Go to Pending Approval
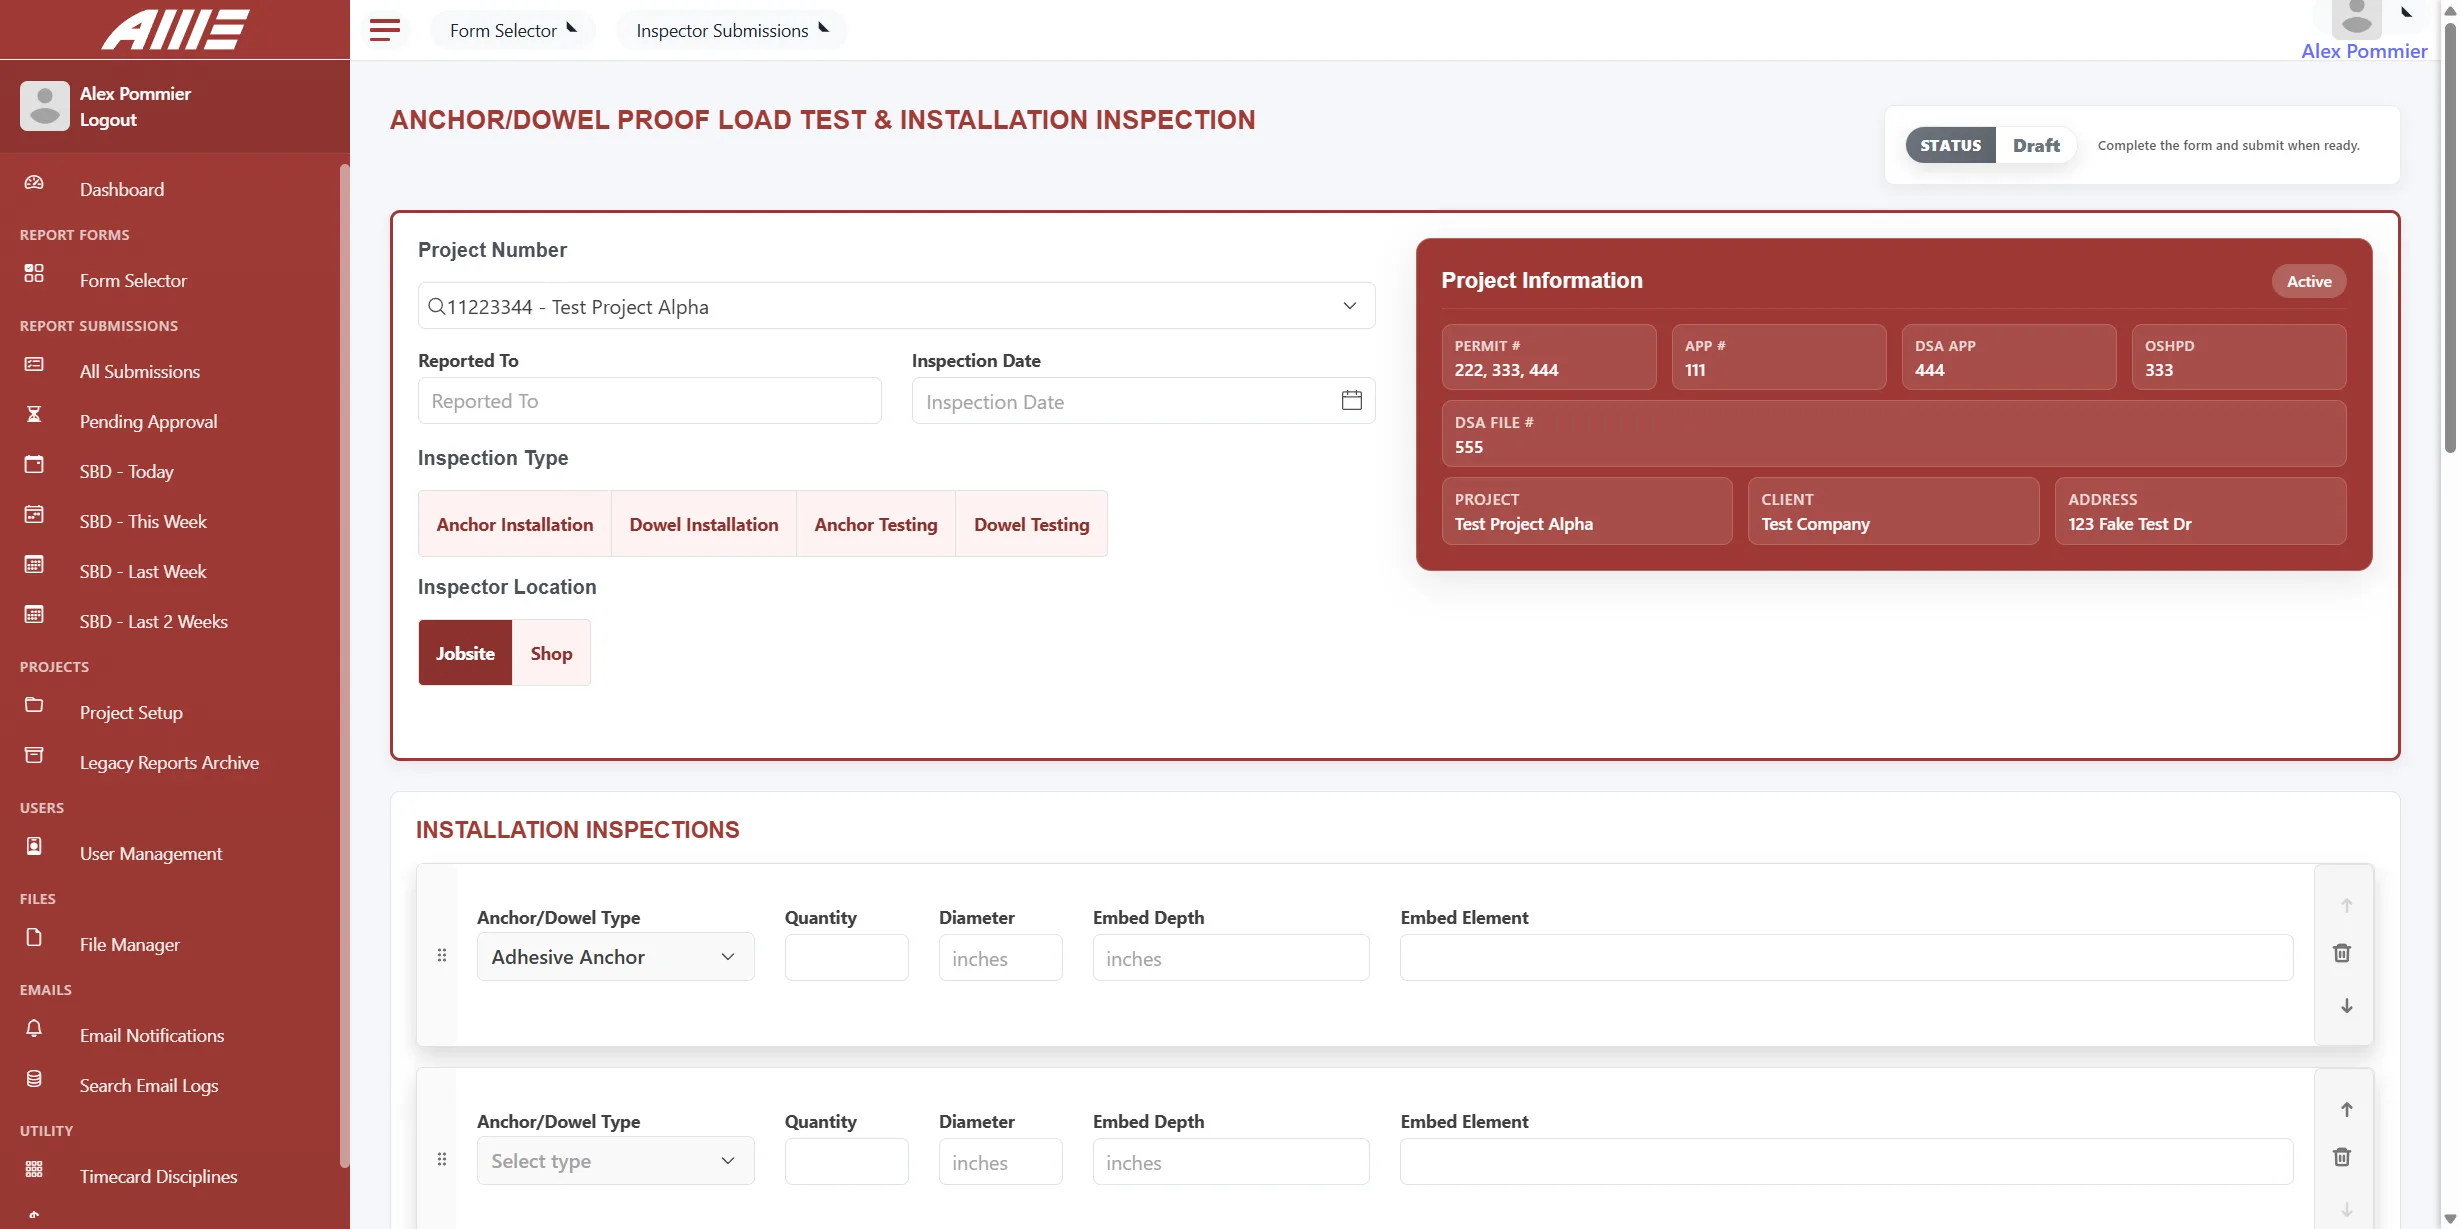 coord(148,421)
